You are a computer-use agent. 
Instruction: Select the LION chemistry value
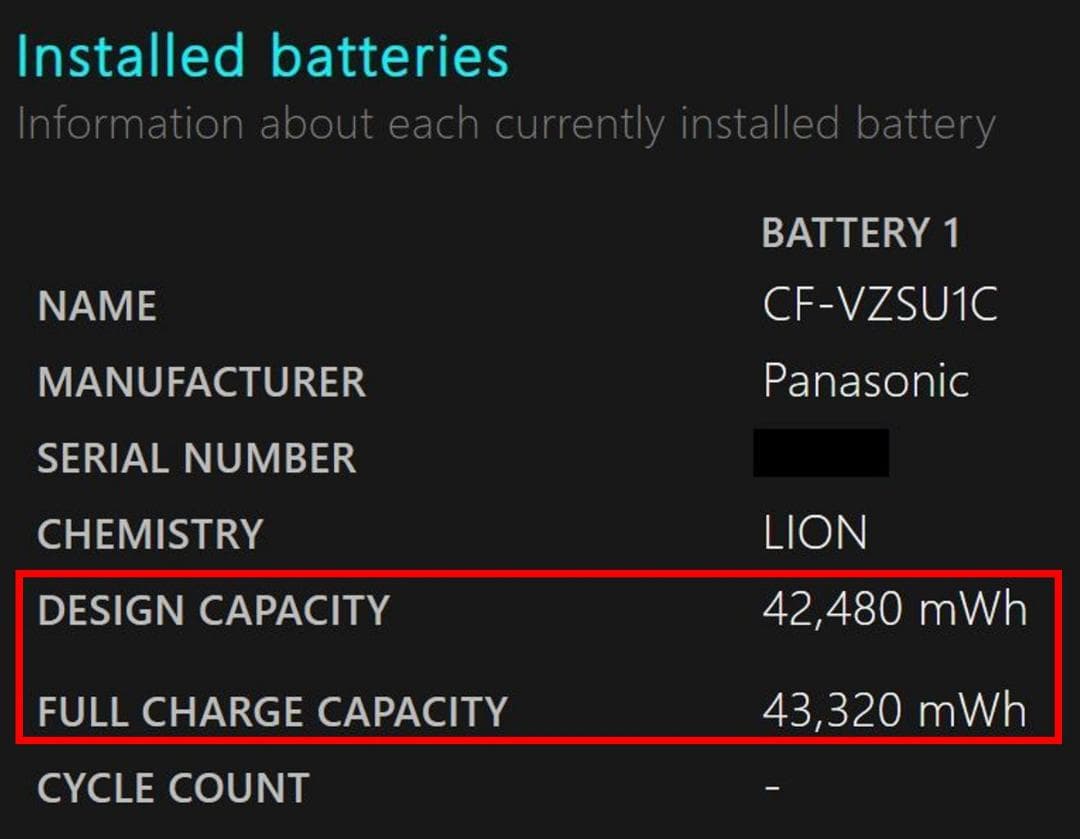(x=815, y=534)
